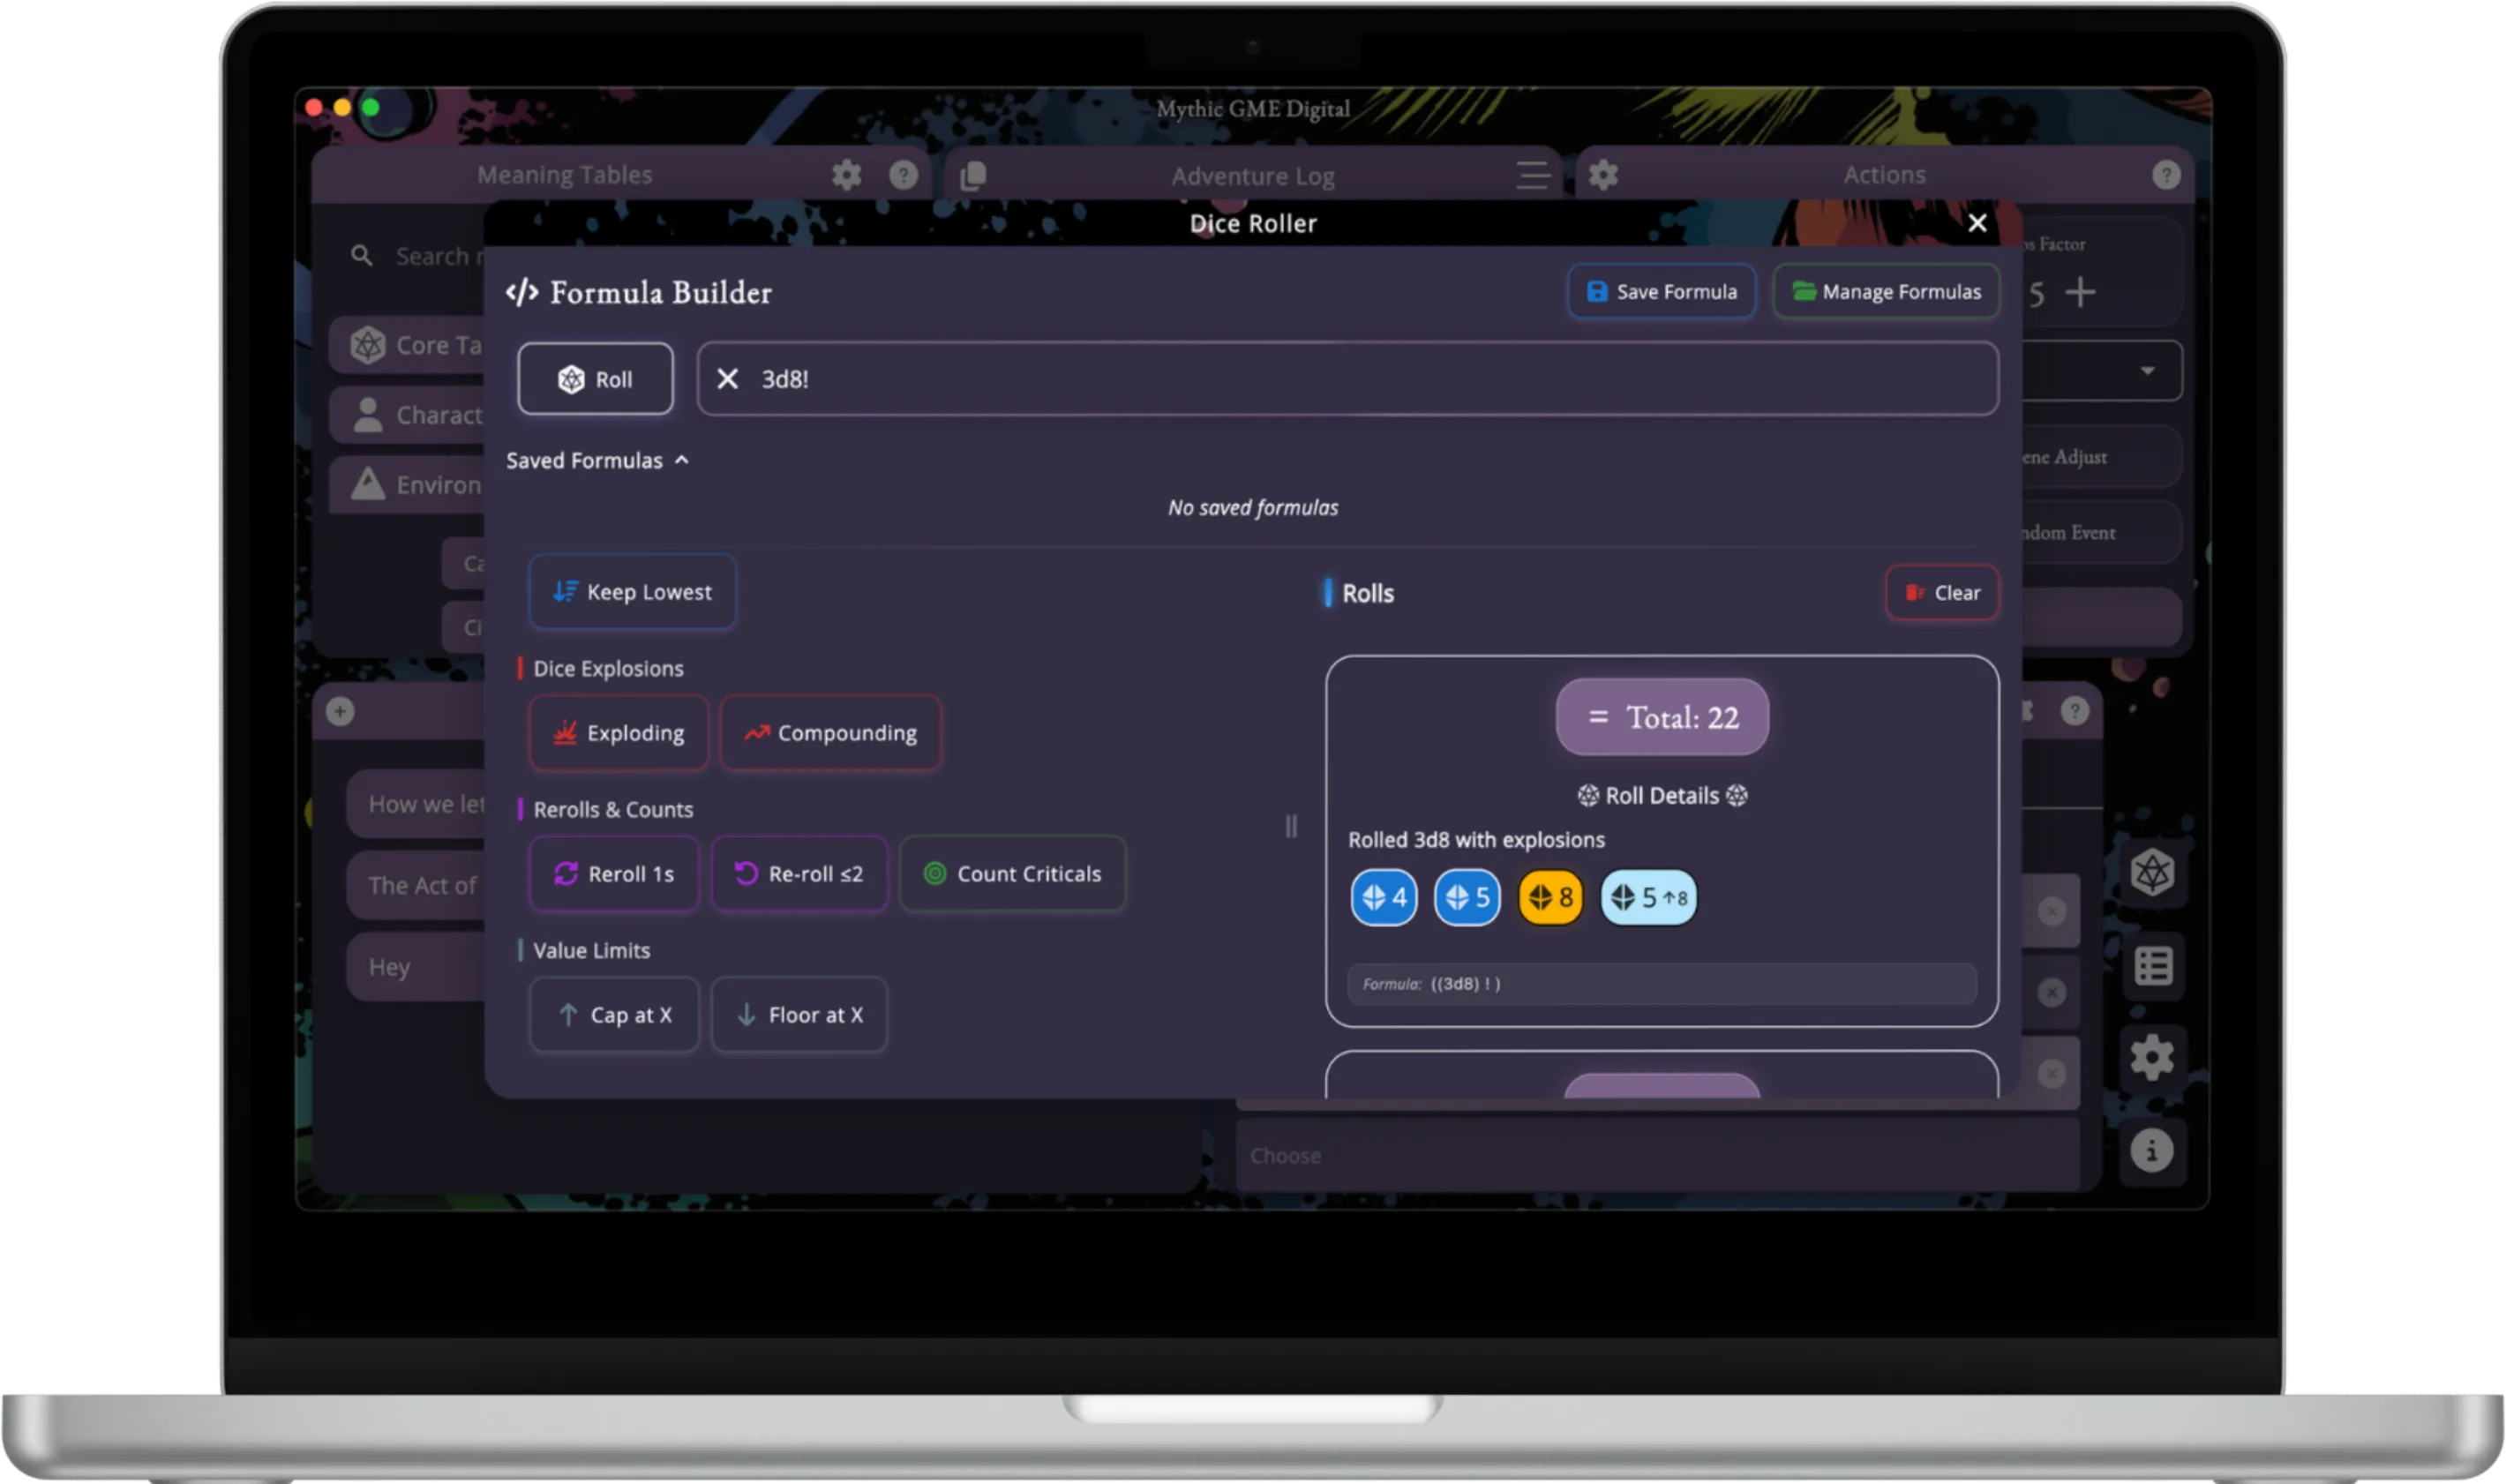The width and height of the screenshot is (2506, 1484).
Task: Add Count Criticals modifier
Action: tap(1013, 874)
